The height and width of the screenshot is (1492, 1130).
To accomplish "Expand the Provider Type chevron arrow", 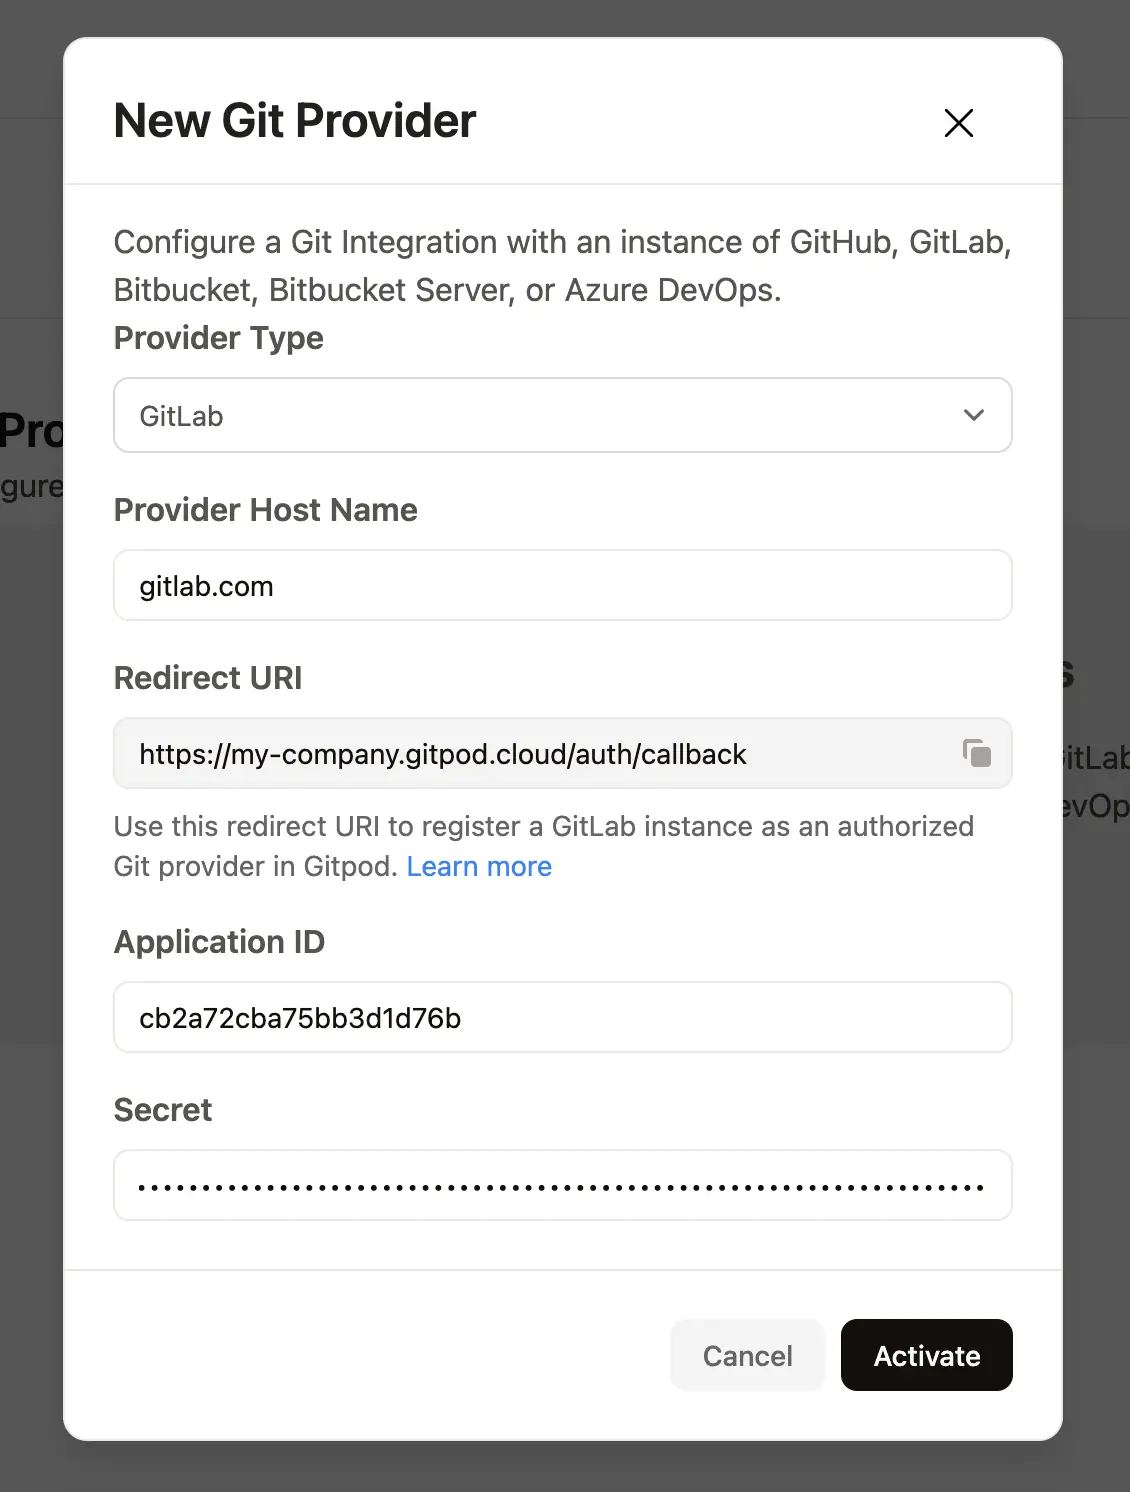I will click(973, 415).
